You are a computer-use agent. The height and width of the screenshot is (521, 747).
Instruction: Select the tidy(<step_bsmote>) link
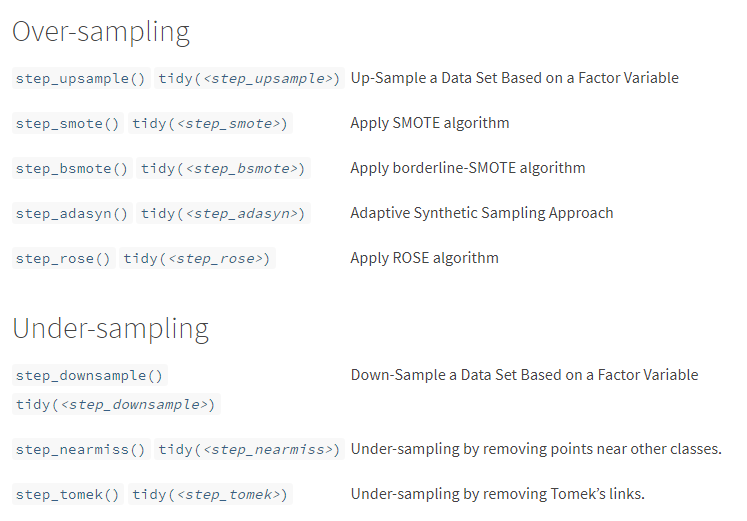[222, 168]
